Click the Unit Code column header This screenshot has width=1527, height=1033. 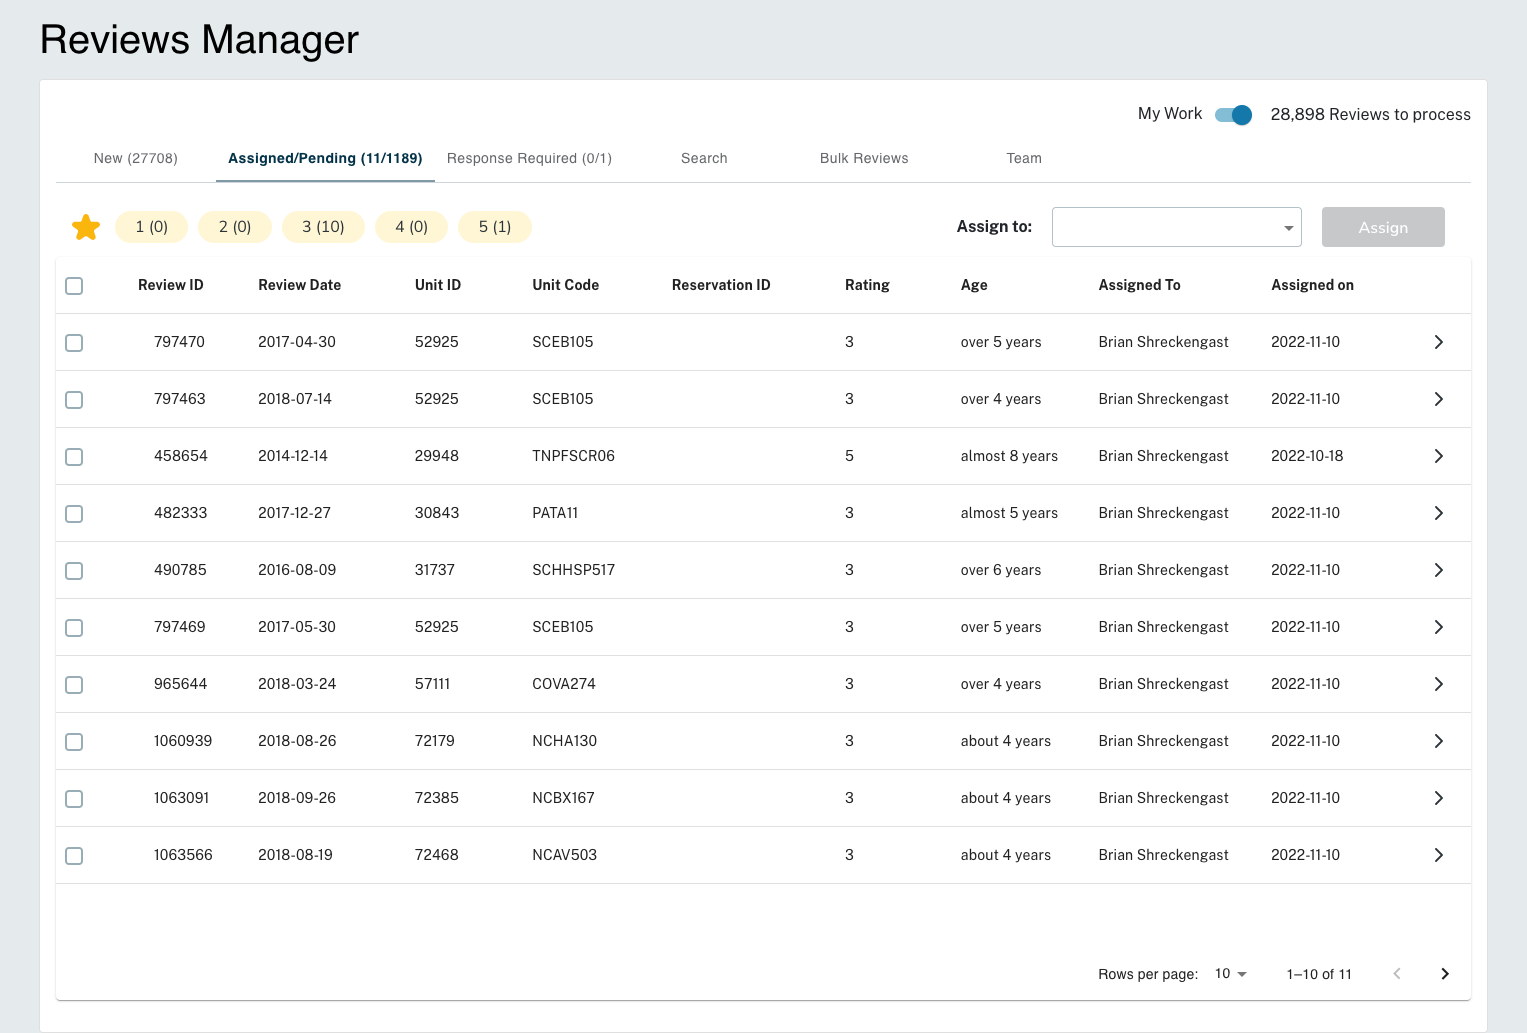[x=566, y=285]
